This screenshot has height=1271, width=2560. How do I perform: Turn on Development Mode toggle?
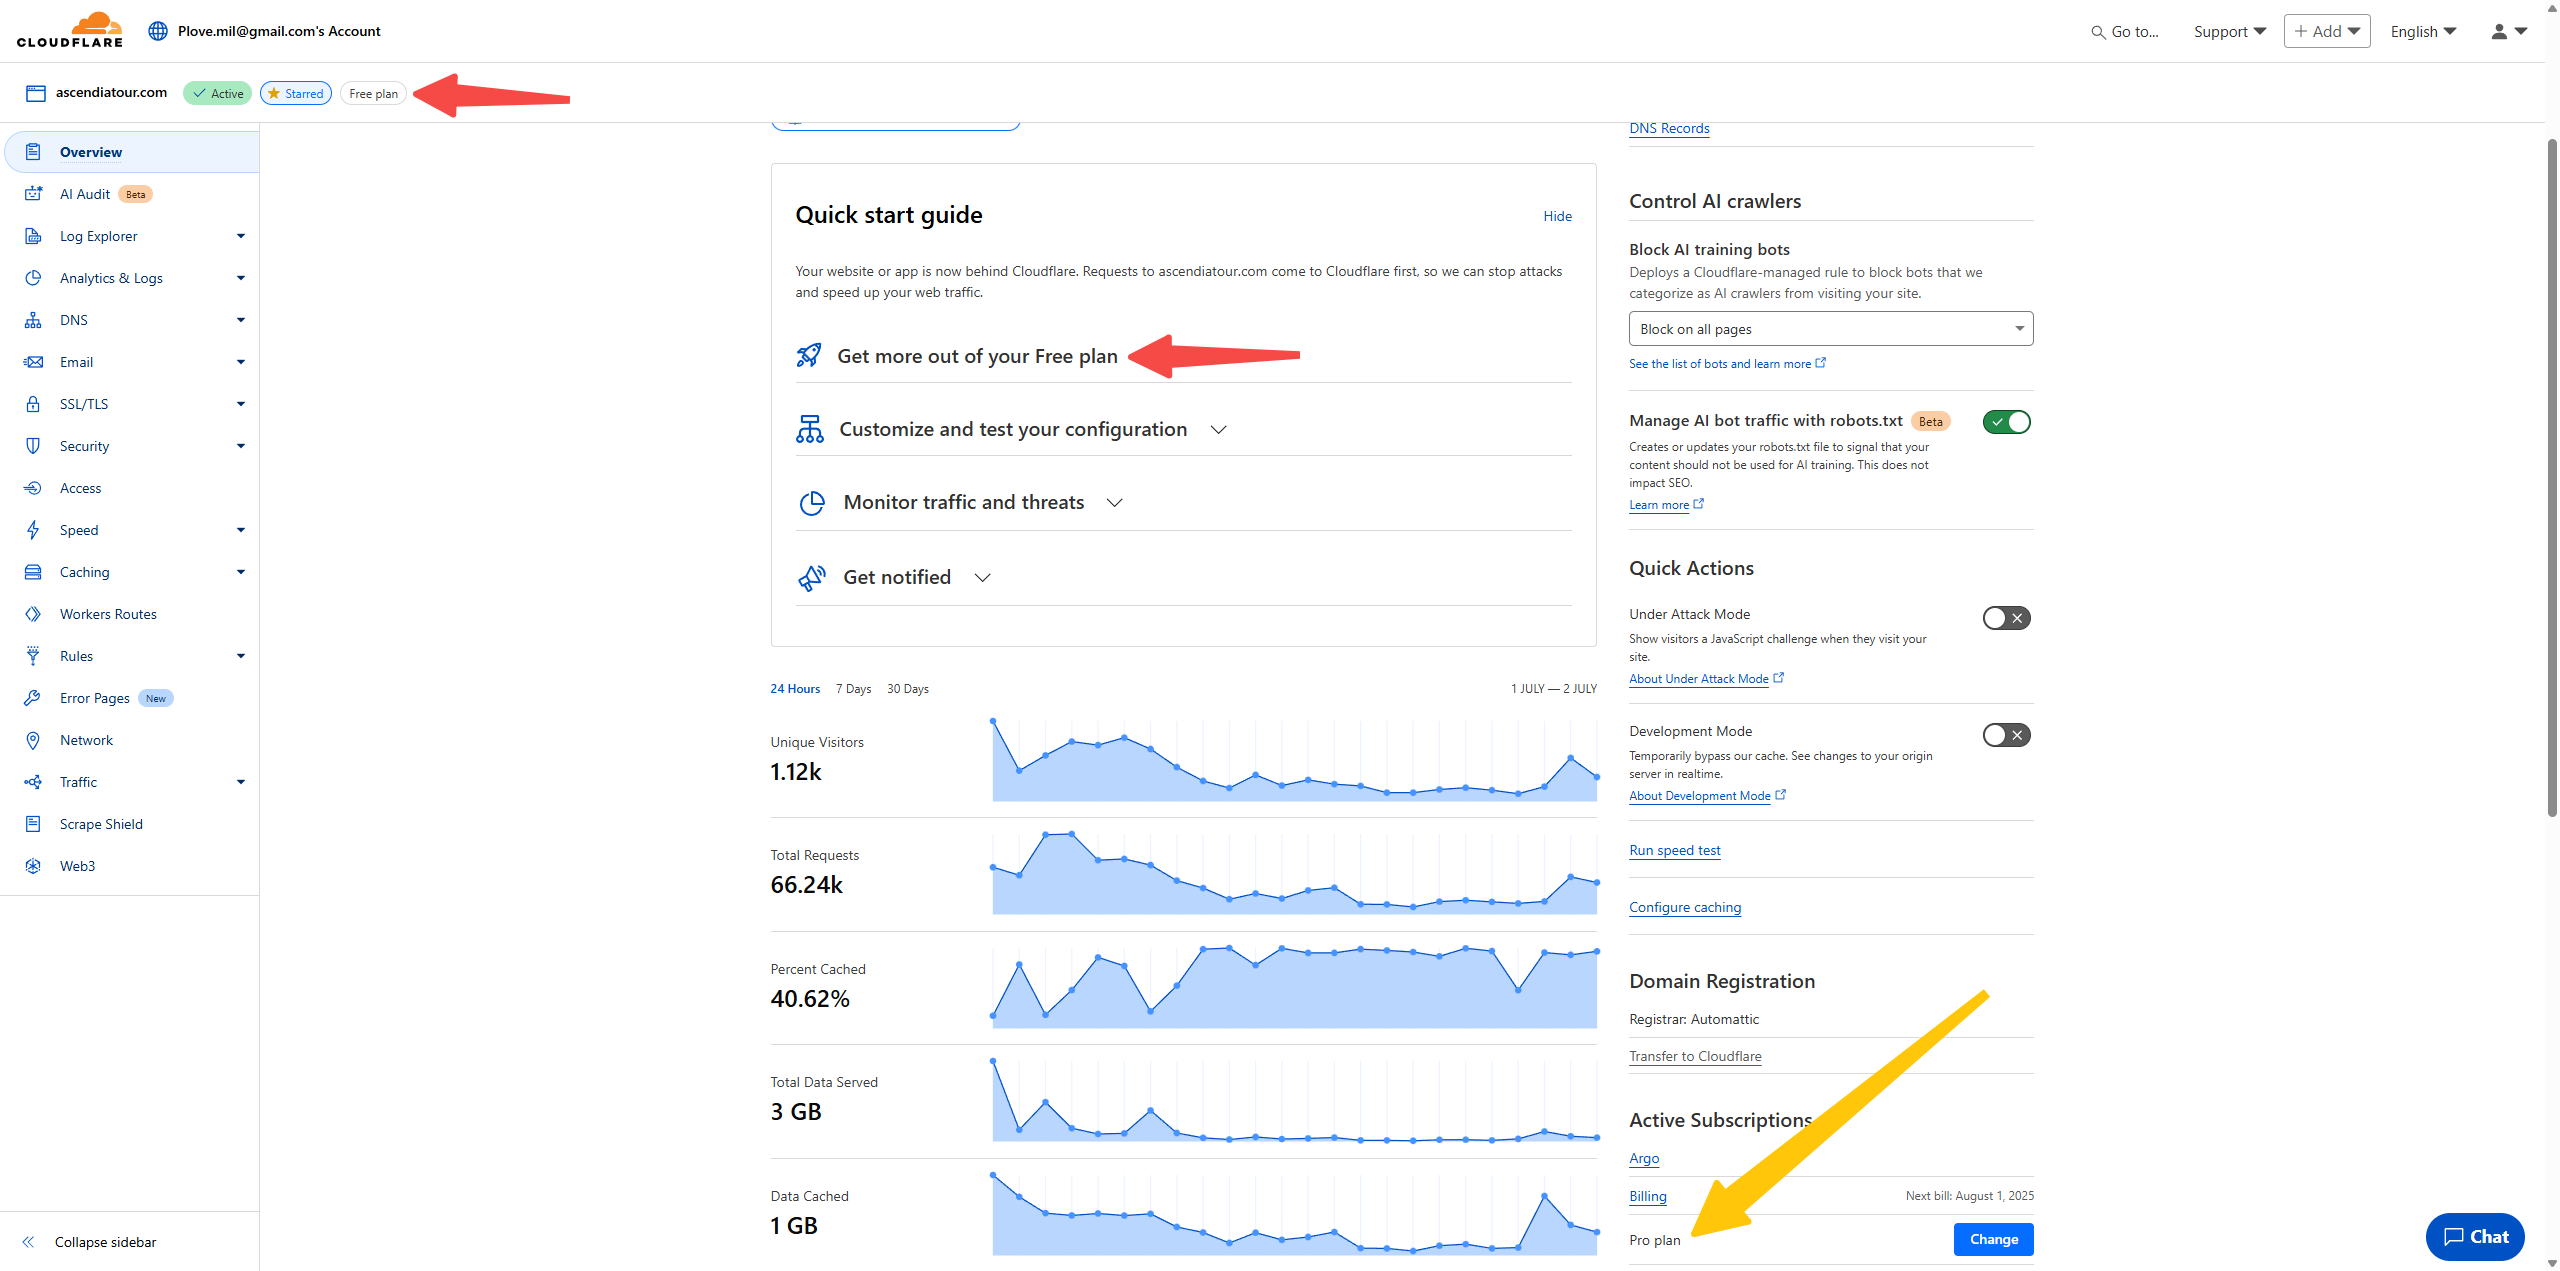(x=2006, y=735)
